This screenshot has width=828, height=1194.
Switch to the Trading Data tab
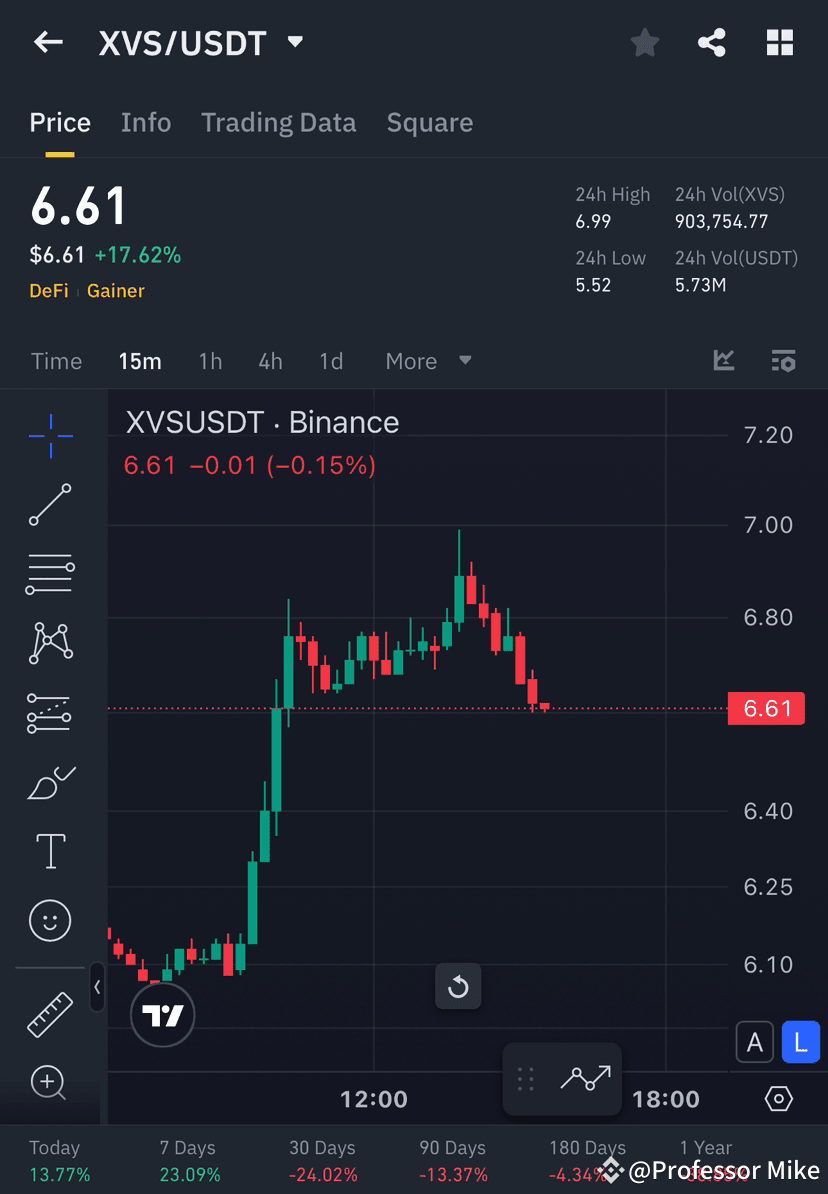[279, 122]
